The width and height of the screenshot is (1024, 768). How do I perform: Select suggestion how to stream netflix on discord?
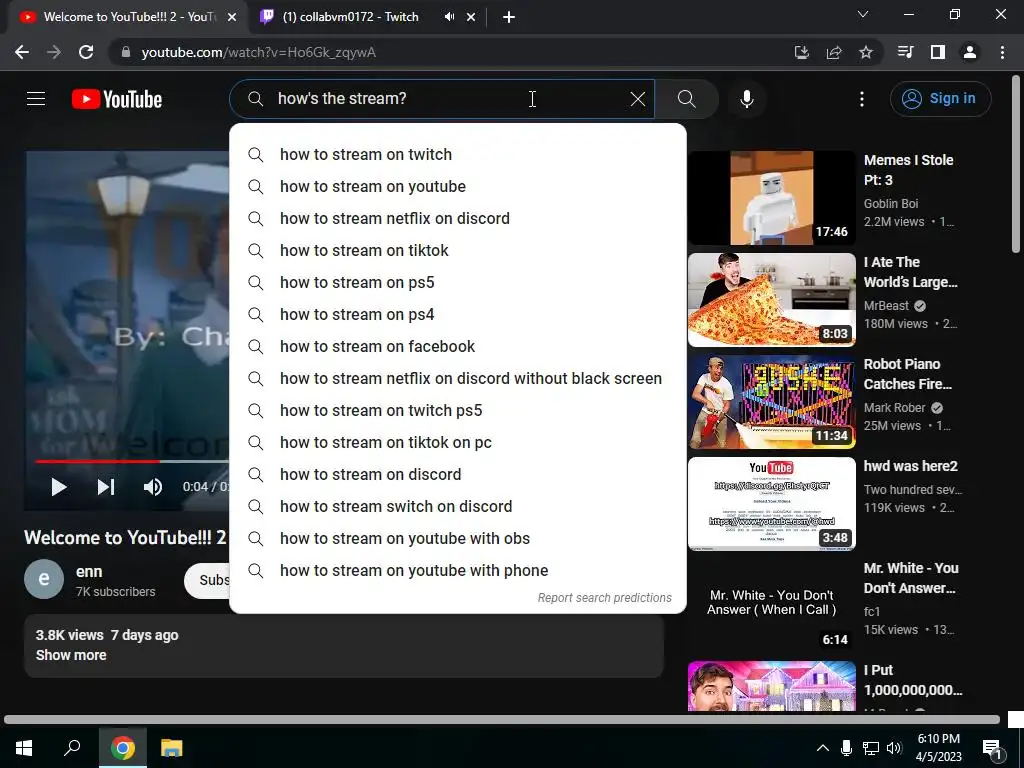[458, 219]
